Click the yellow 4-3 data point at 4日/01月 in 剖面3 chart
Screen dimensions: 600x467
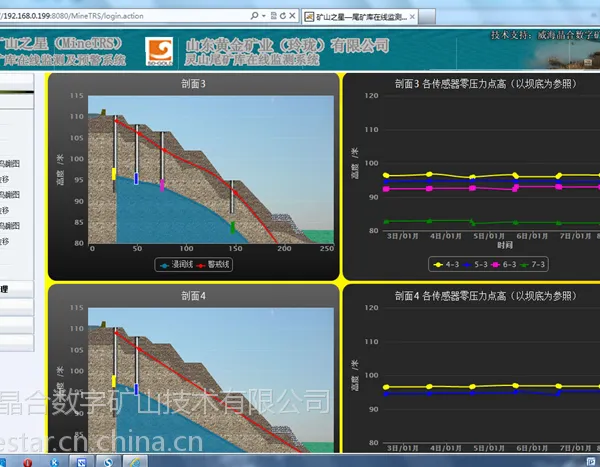point(429,174)
